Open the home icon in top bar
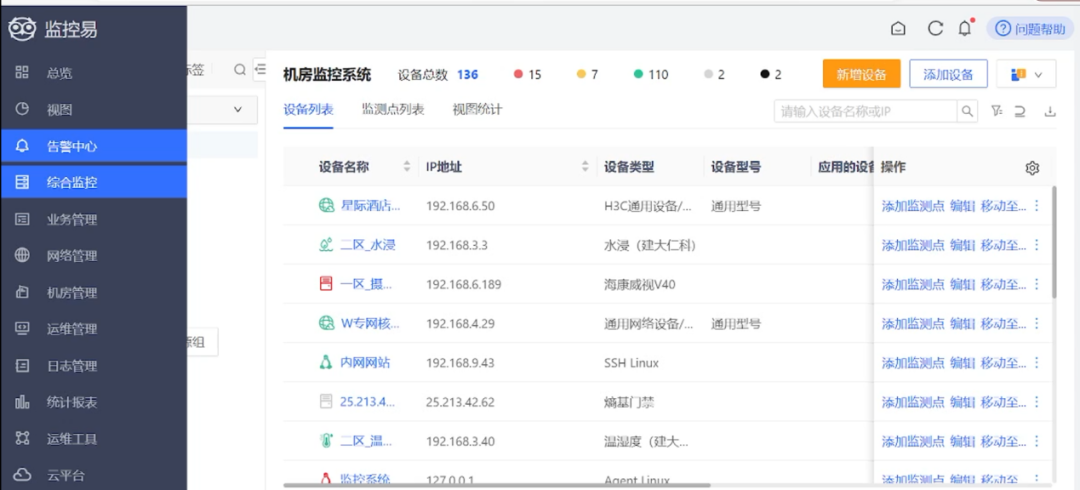1080x490 pixels. [897, 28]
